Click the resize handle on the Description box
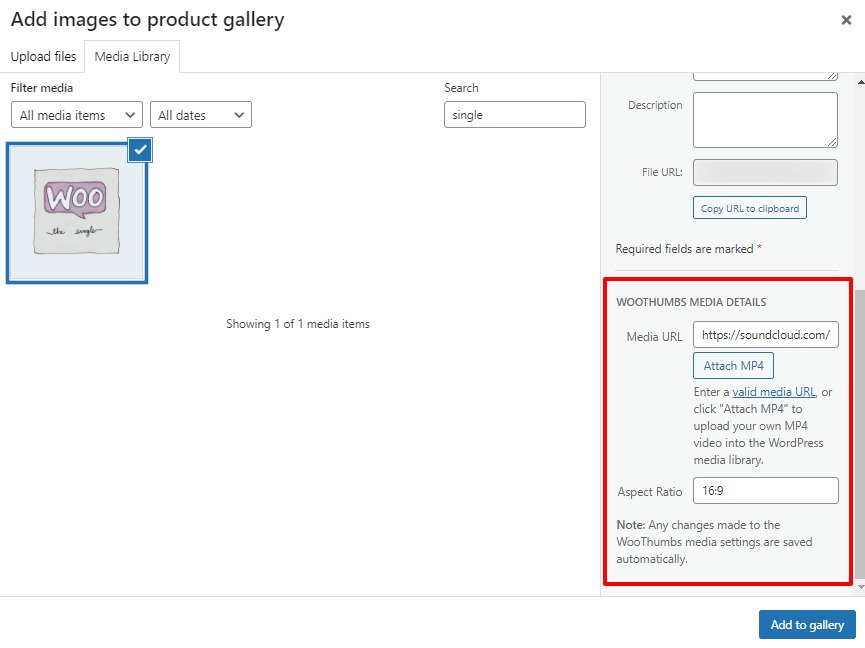865x648 pixels. (x=833, y=143)
